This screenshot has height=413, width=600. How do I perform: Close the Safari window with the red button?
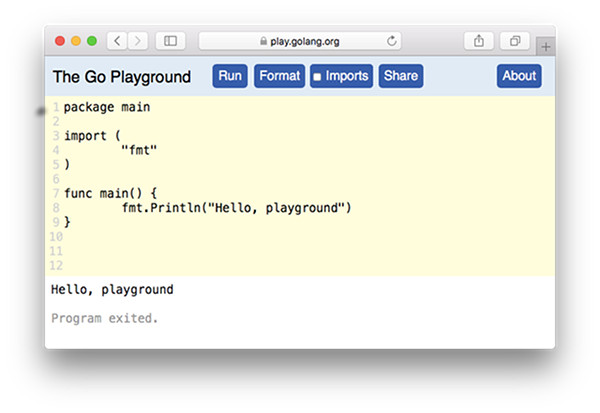60,41
